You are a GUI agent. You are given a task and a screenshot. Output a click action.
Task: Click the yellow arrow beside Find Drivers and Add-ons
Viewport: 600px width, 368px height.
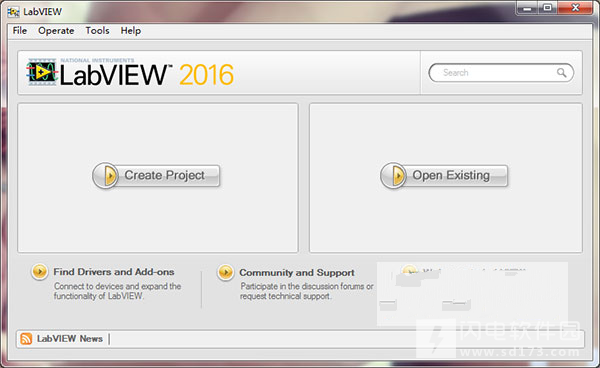tap(39, 272)
